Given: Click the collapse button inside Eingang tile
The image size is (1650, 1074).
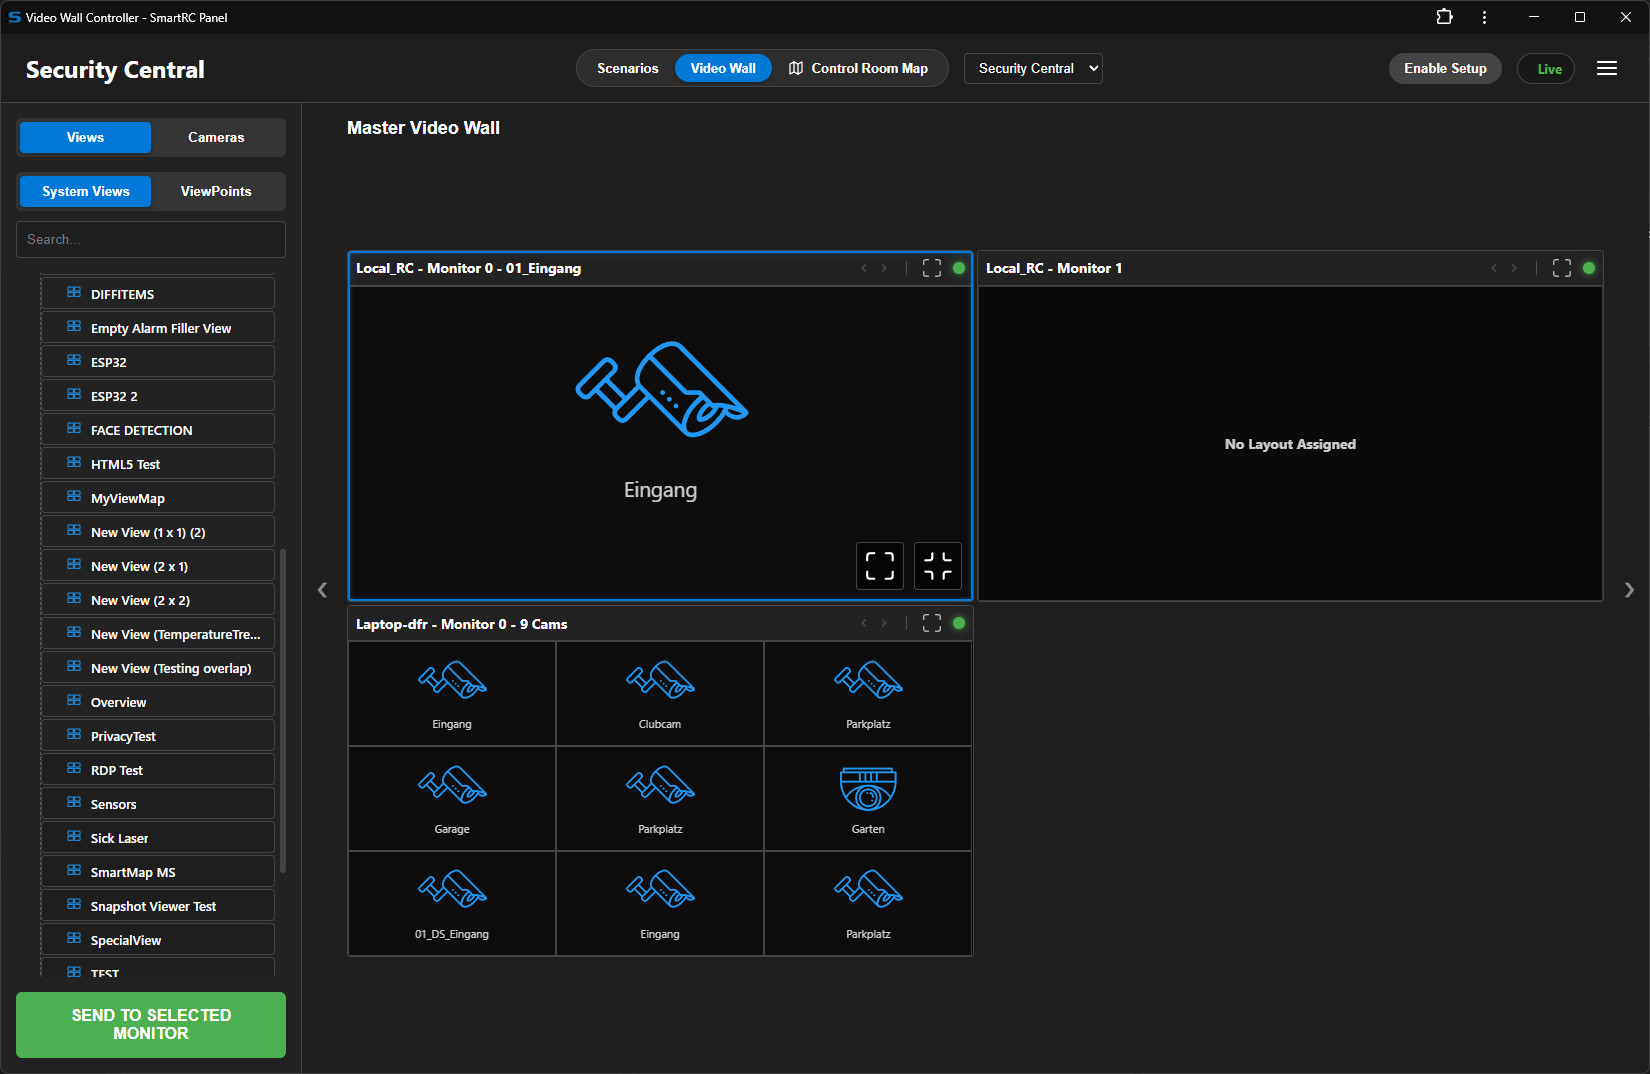Looking at the screenshot, I should pos(938,566).
